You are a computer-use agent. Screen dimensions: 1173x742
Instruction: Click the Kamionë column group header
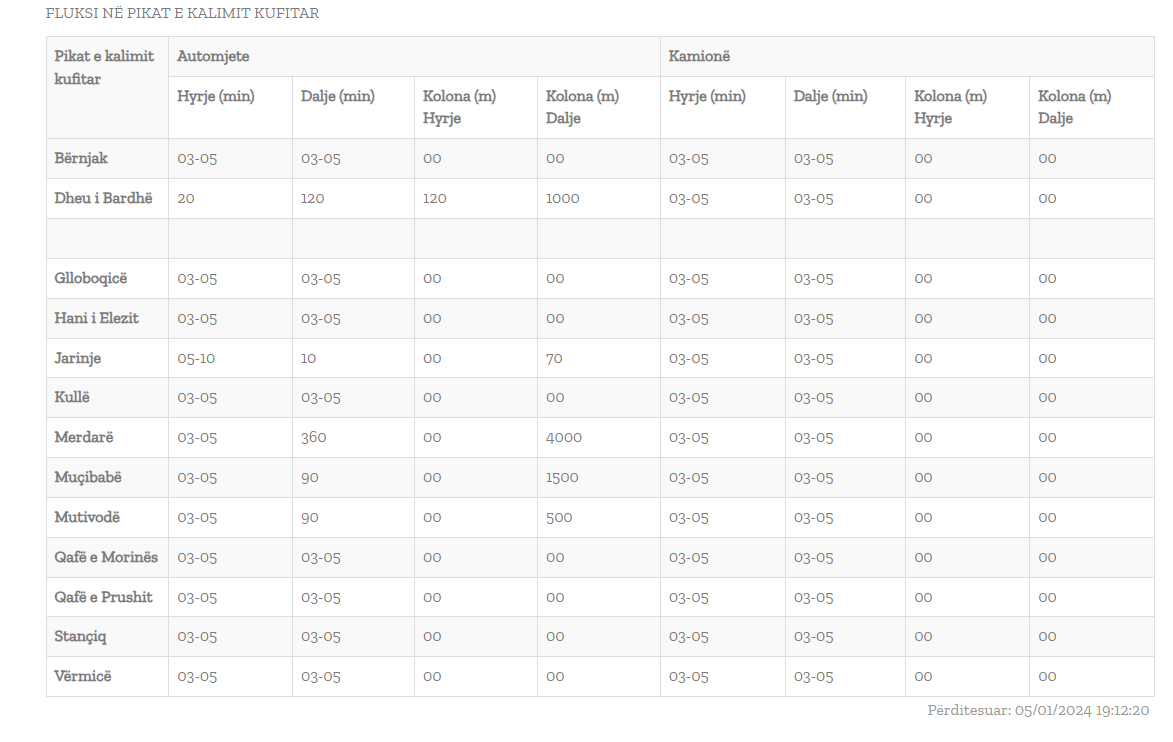699,57
